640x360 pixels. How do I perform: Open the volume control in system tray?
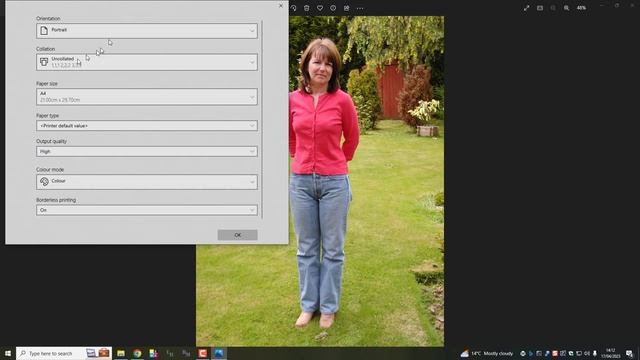tap(587, 353)
